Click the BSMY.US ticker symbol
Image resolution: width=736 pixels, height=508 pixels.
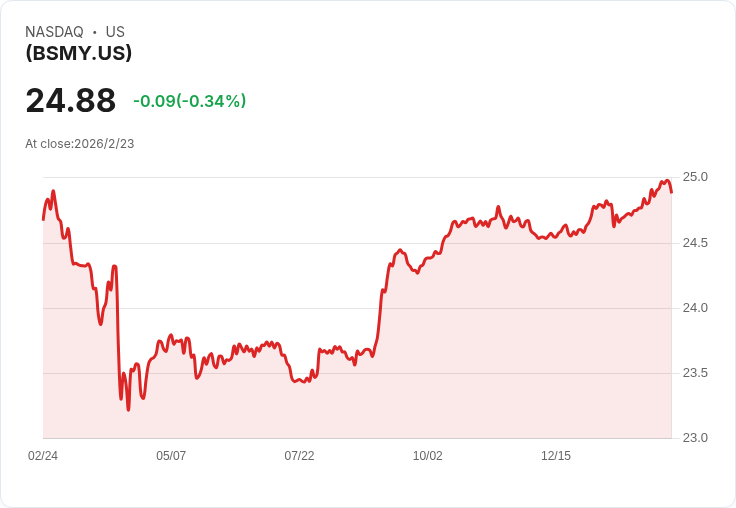click(79, 53)
